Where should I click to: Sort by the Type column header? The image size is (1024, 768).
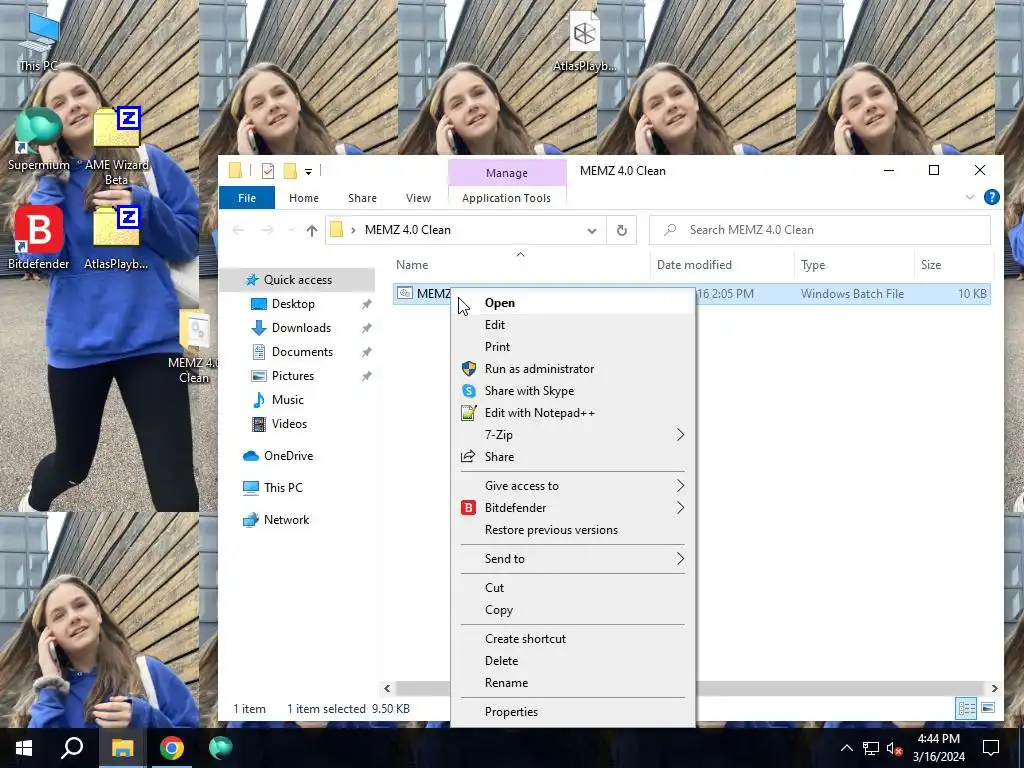[813, 264]
